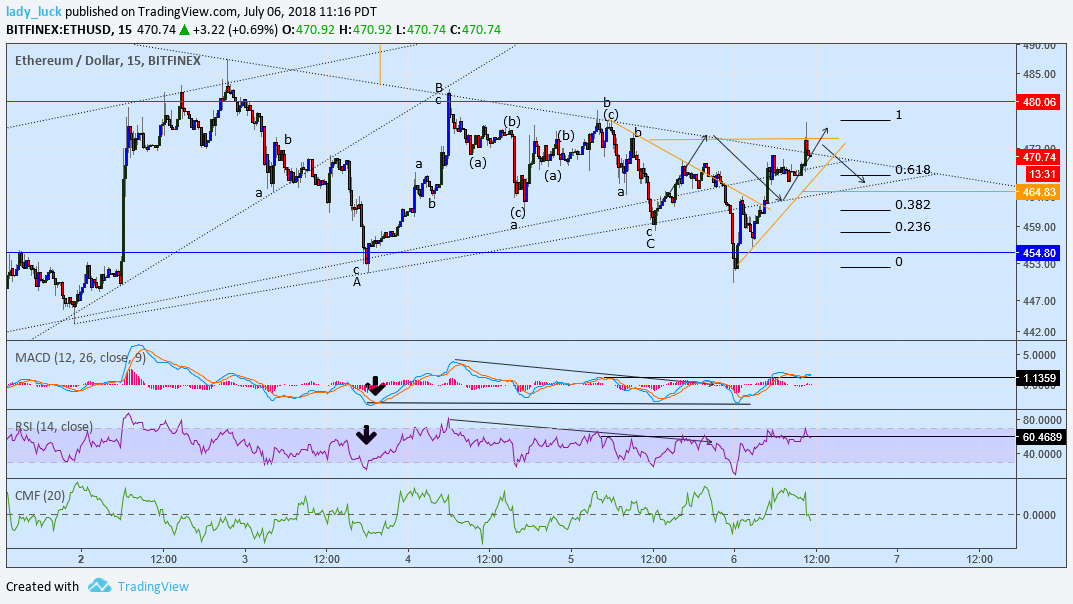Select the CMF (20) indicator title
The image size is (1073, 604).
coord(40,495)
